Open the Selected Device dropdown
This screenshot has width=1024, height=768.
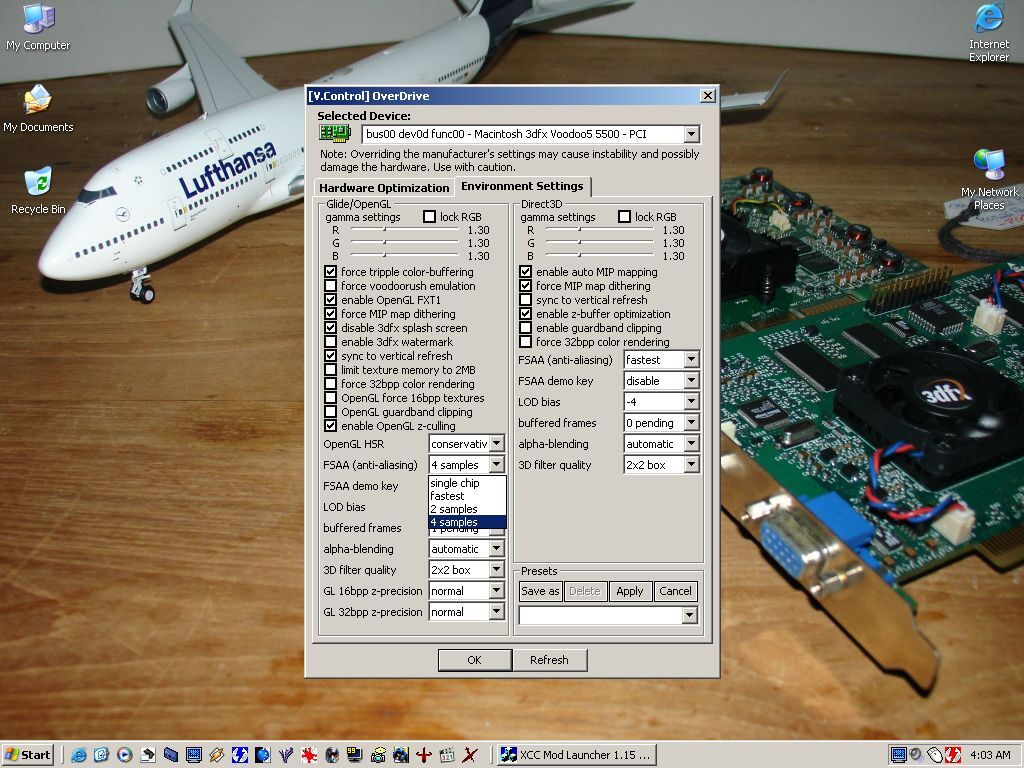pos(692,134)
